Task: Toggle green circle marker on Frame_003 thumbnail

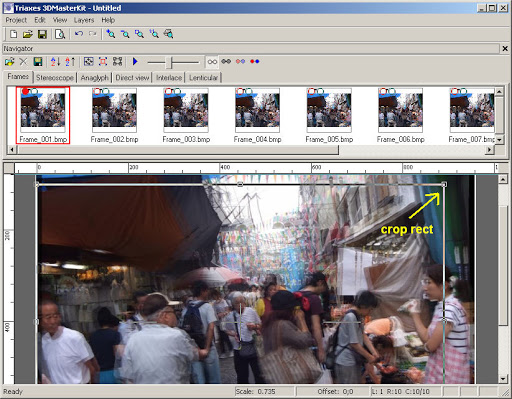Action: coord(177,91)
